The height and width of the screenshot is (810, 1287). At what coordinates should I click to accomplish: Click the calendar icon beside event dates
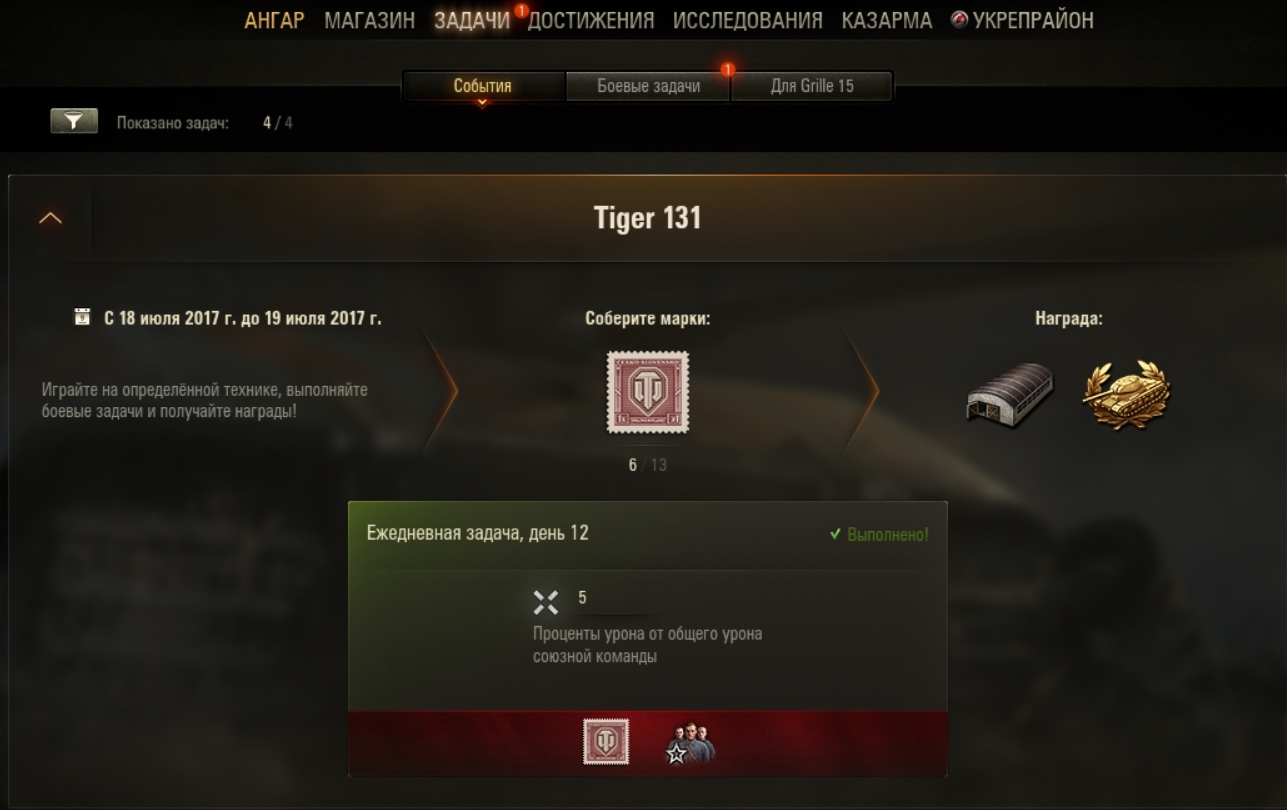(x=83, y=318)
